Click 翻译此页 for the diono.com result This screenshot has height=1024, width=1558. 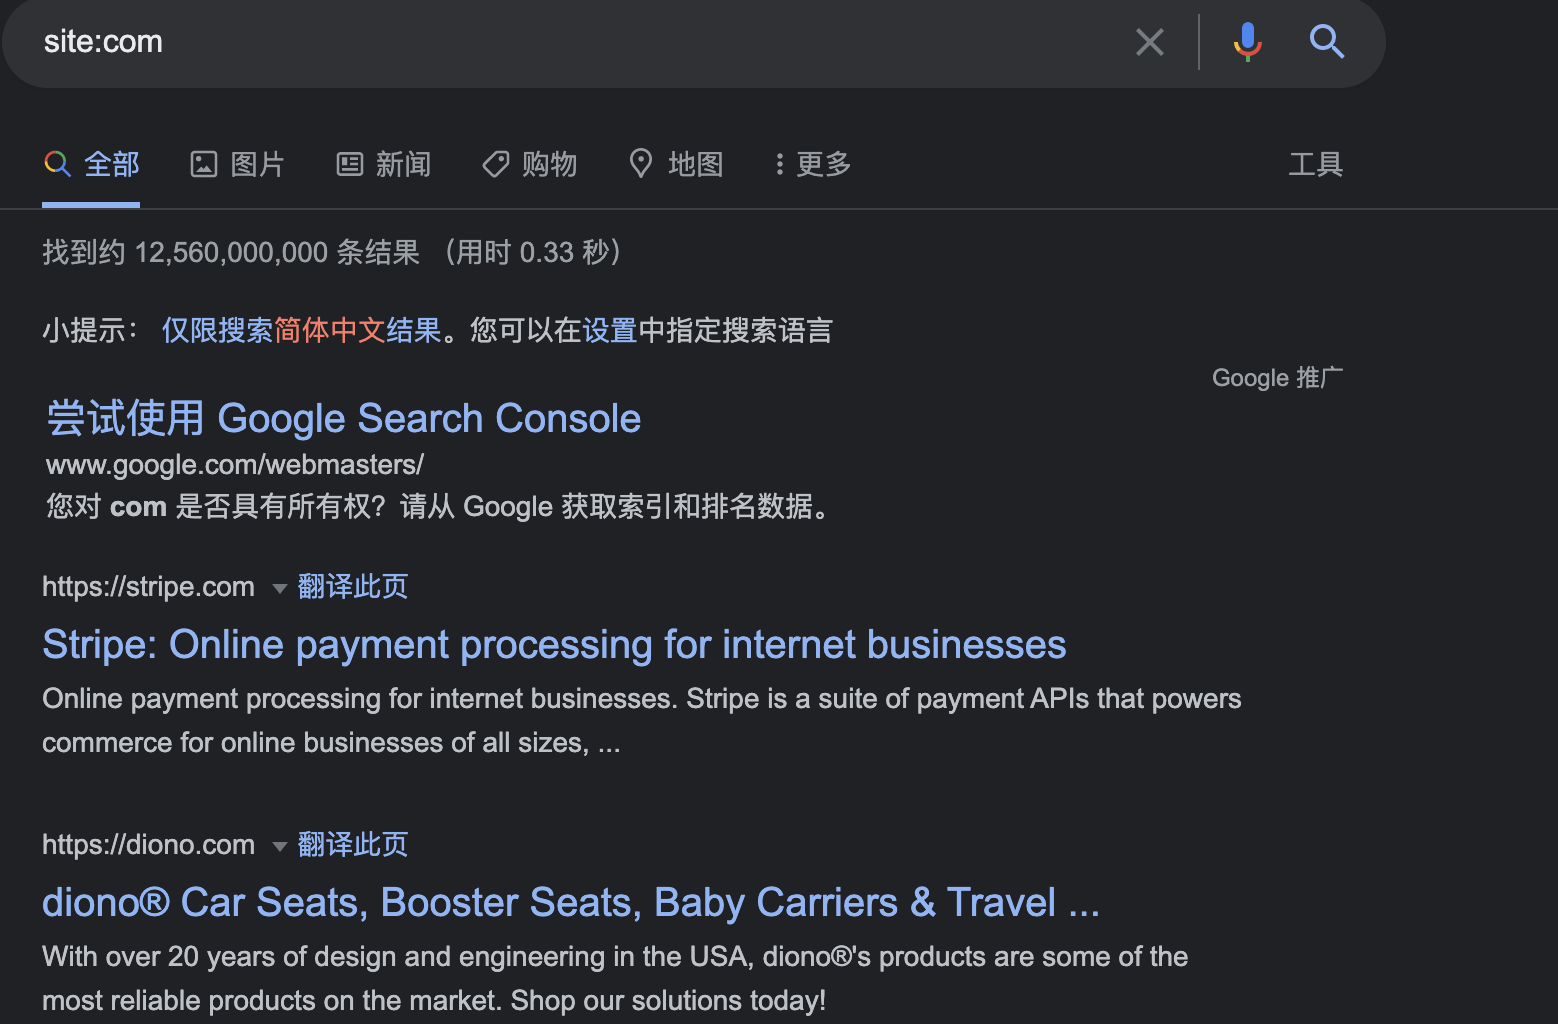353,844
